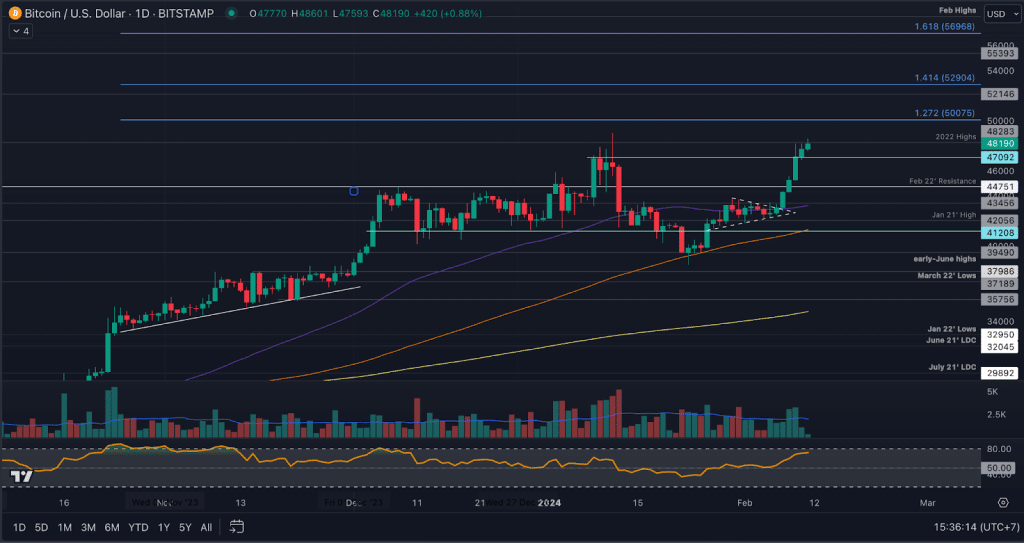Select the 1Y time range
The width and height of the screenshot is (1024, 543).
[x=164, y=527]
